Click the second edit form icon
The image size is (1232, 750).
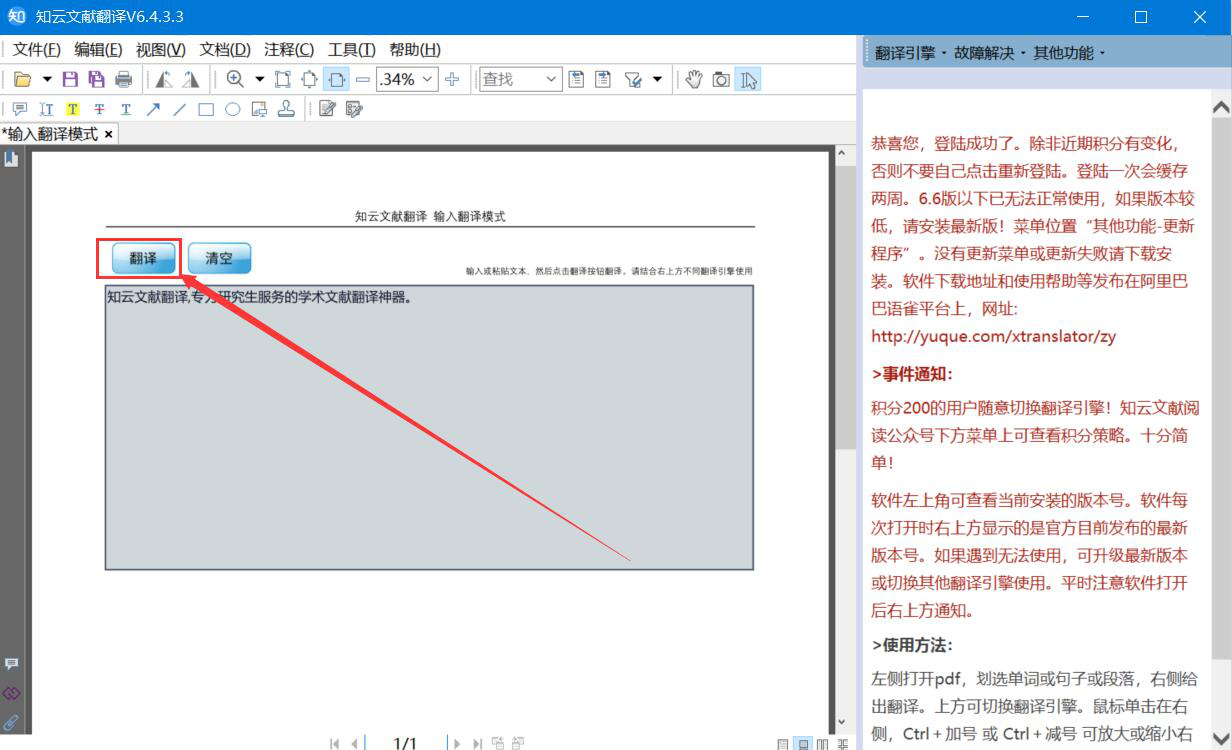click(353, 109)
